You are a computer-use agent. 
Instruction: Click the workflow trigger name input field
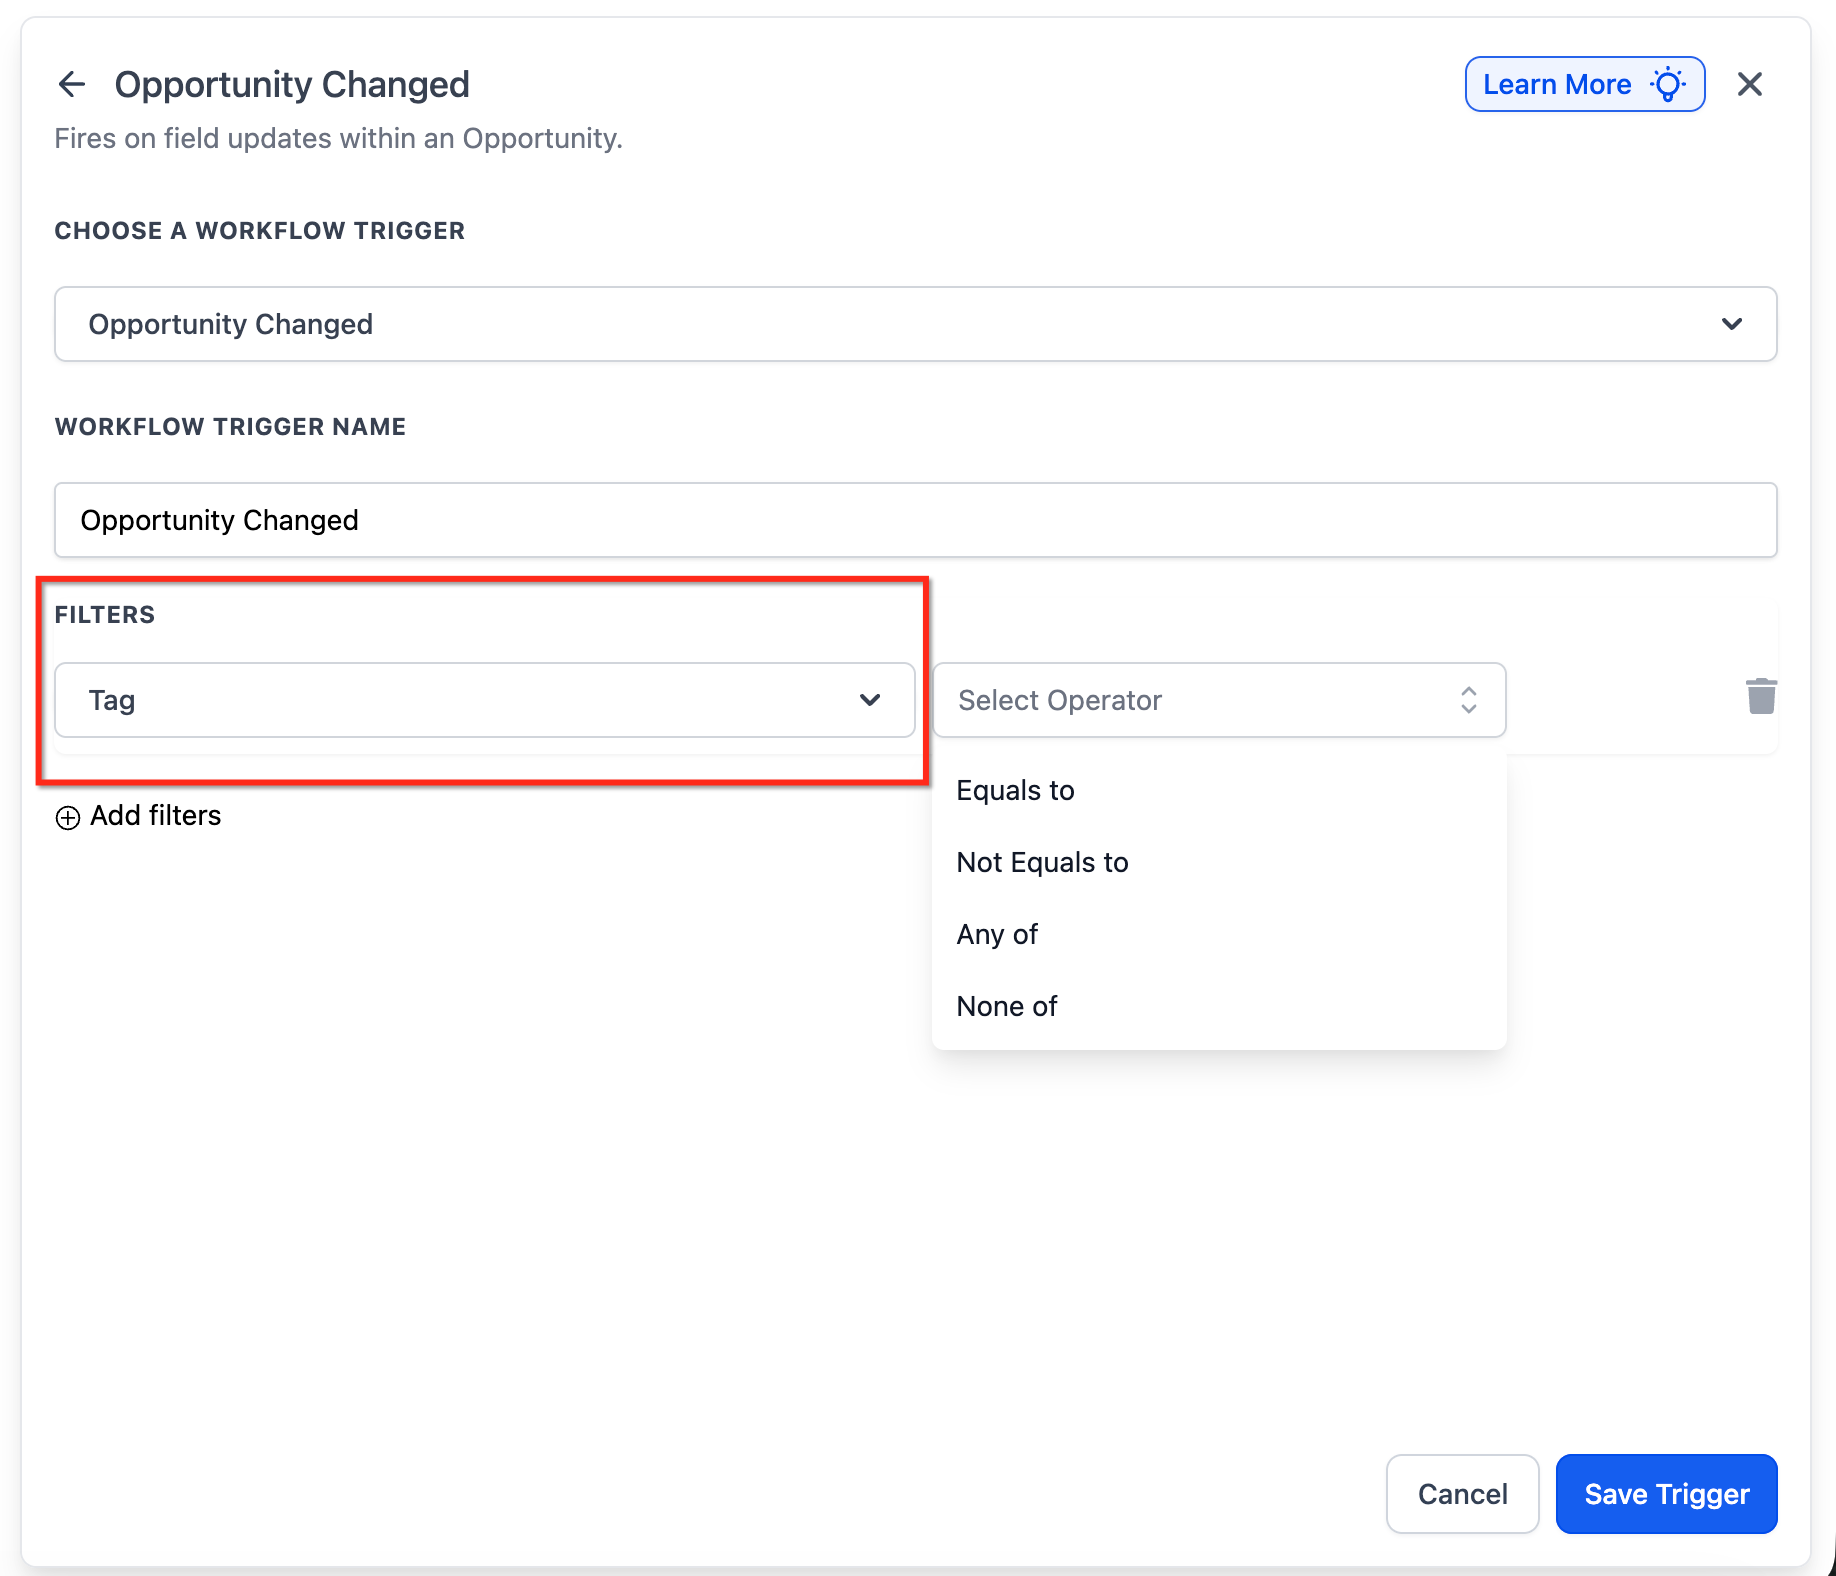[915, 520]
